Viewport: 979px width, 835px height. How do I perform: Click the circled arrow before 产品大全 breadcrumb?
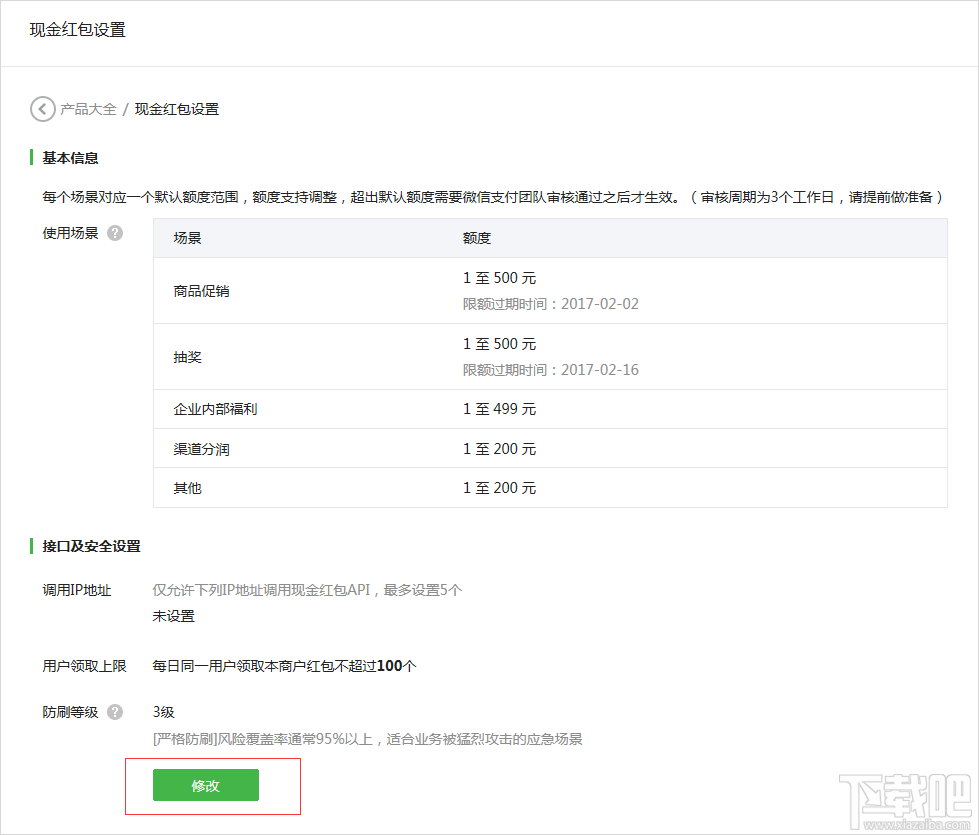click(42, 109)
